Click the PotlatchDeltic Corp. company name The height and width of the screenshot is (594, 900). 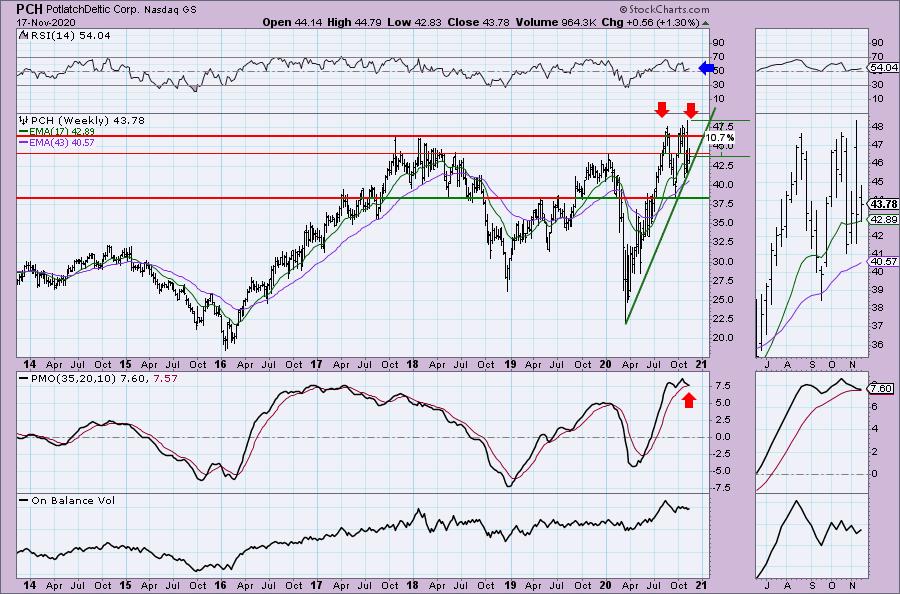pos(95,10)
